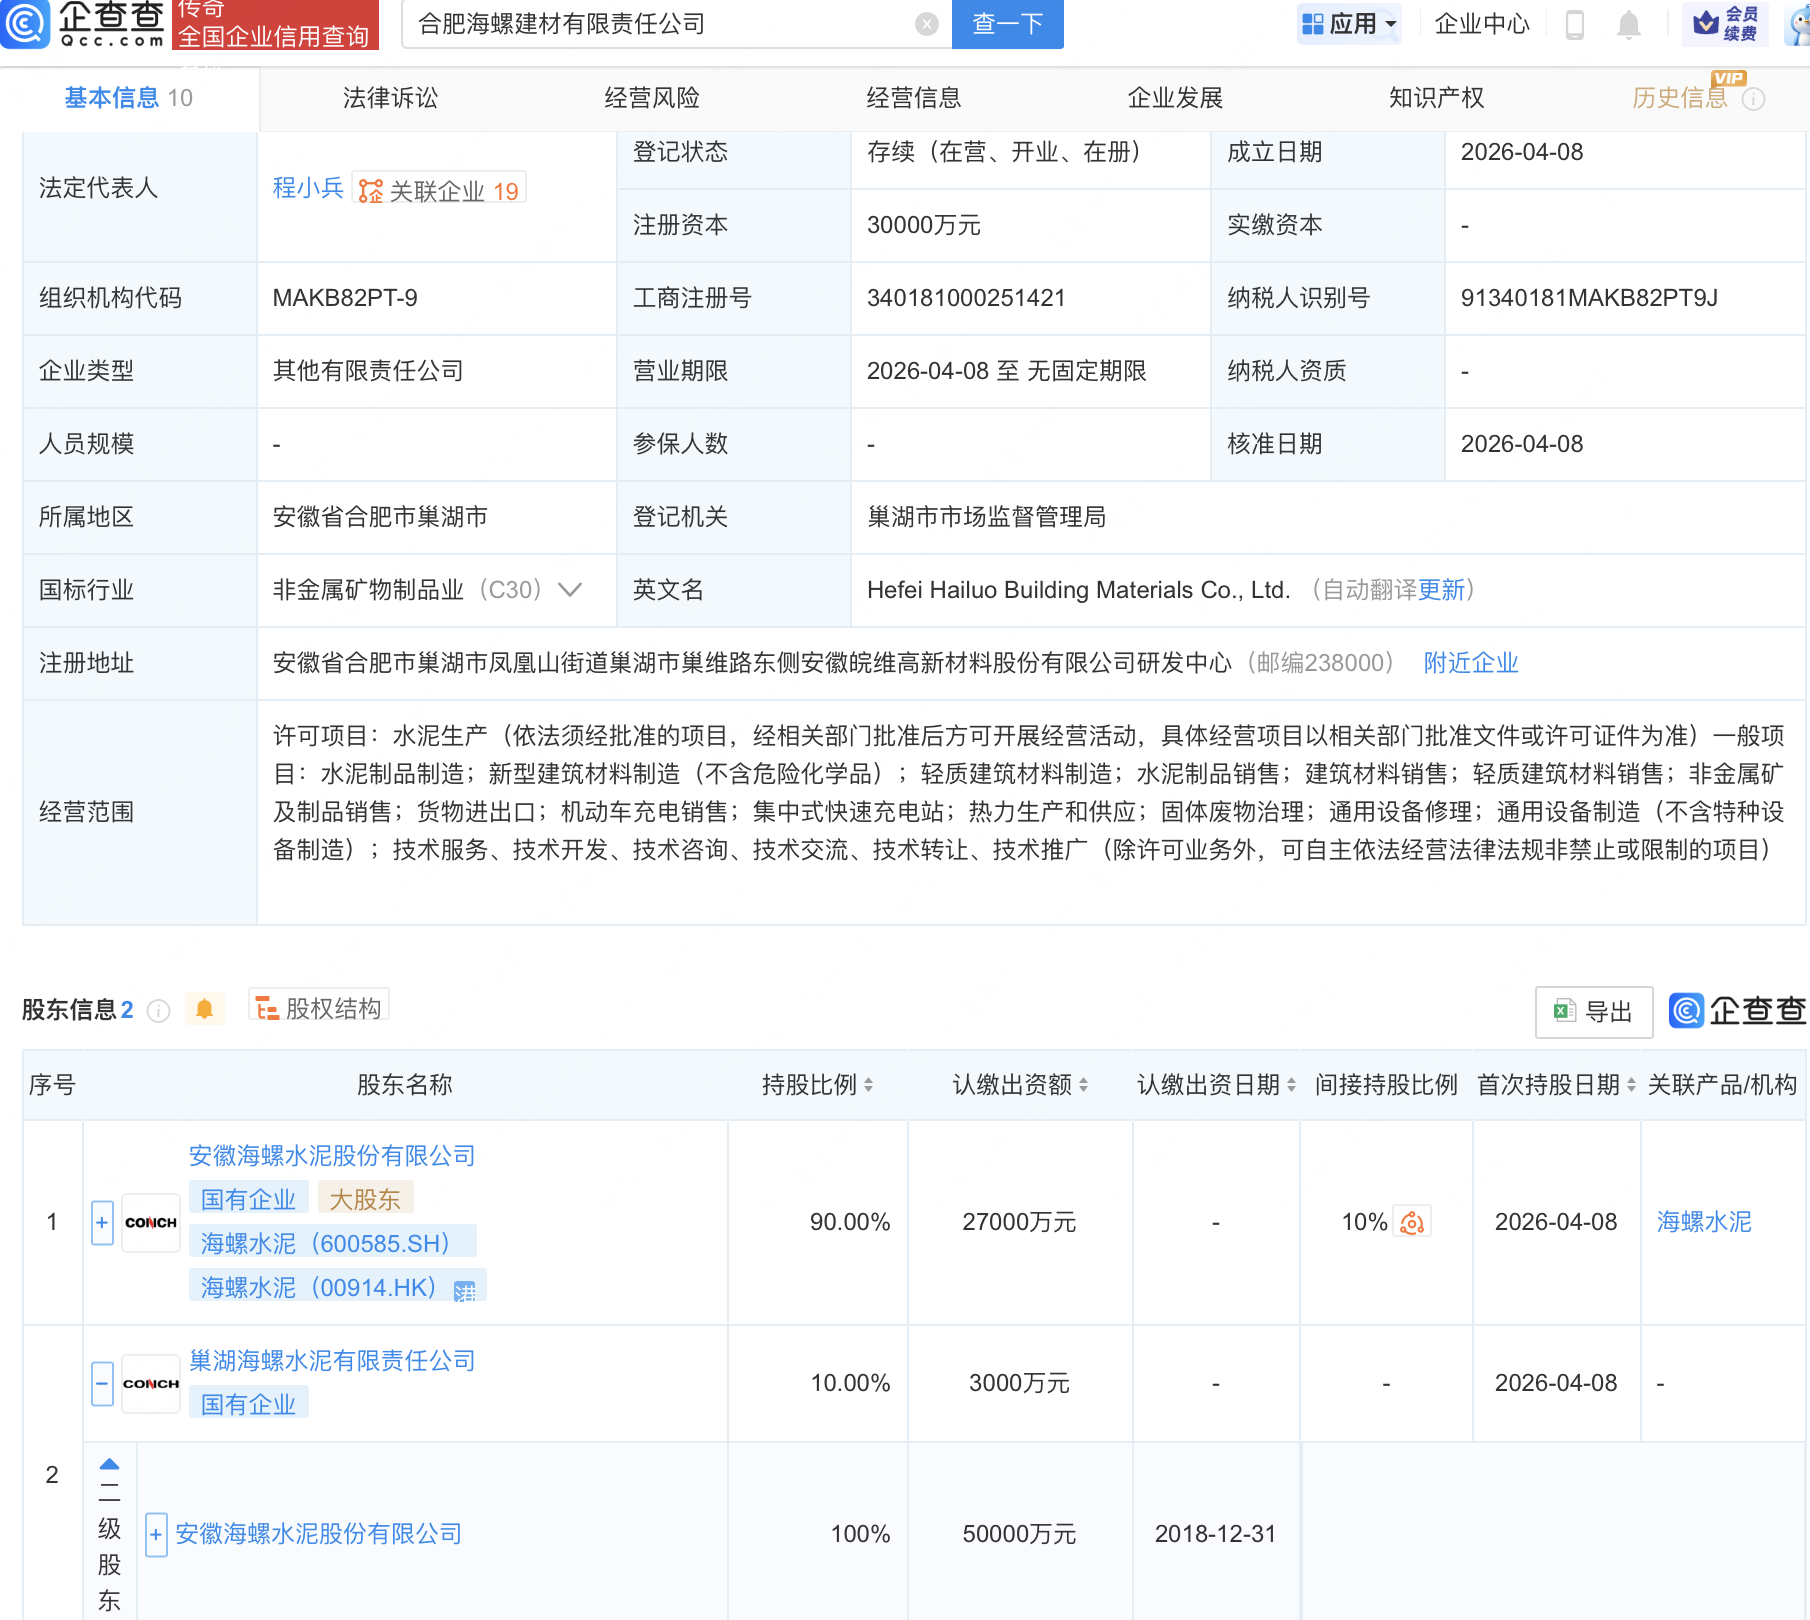Image resolution: width=1810 pixels, height=1620 pixels.
Task: Open equity penetration icon beside 10% holding
Action: point(1411,1222)
